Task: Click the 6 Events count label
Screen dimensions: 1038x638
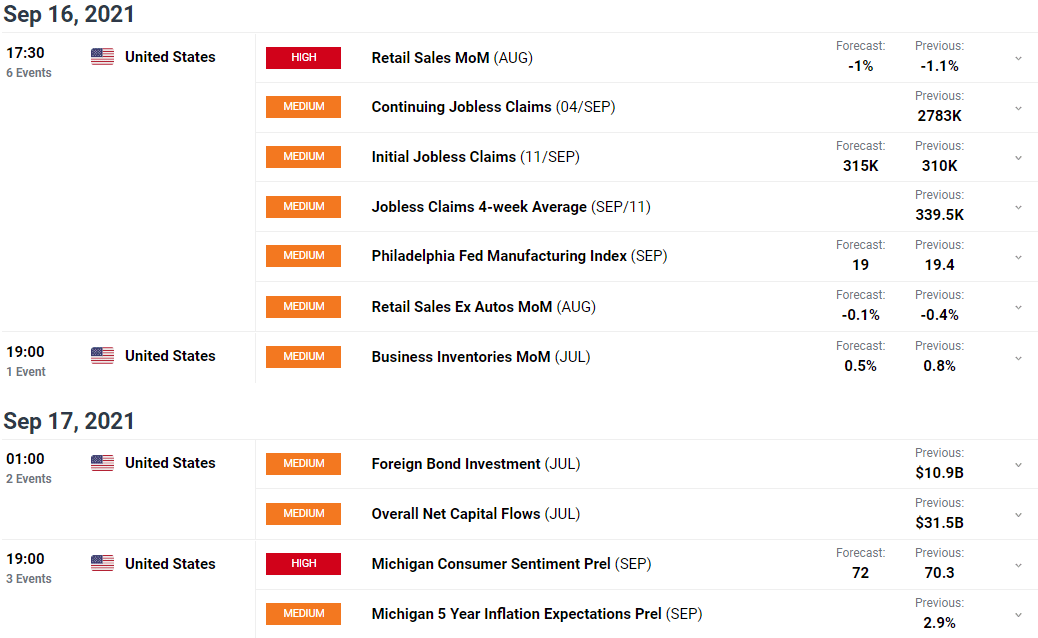Action: [x=28, y=73]
